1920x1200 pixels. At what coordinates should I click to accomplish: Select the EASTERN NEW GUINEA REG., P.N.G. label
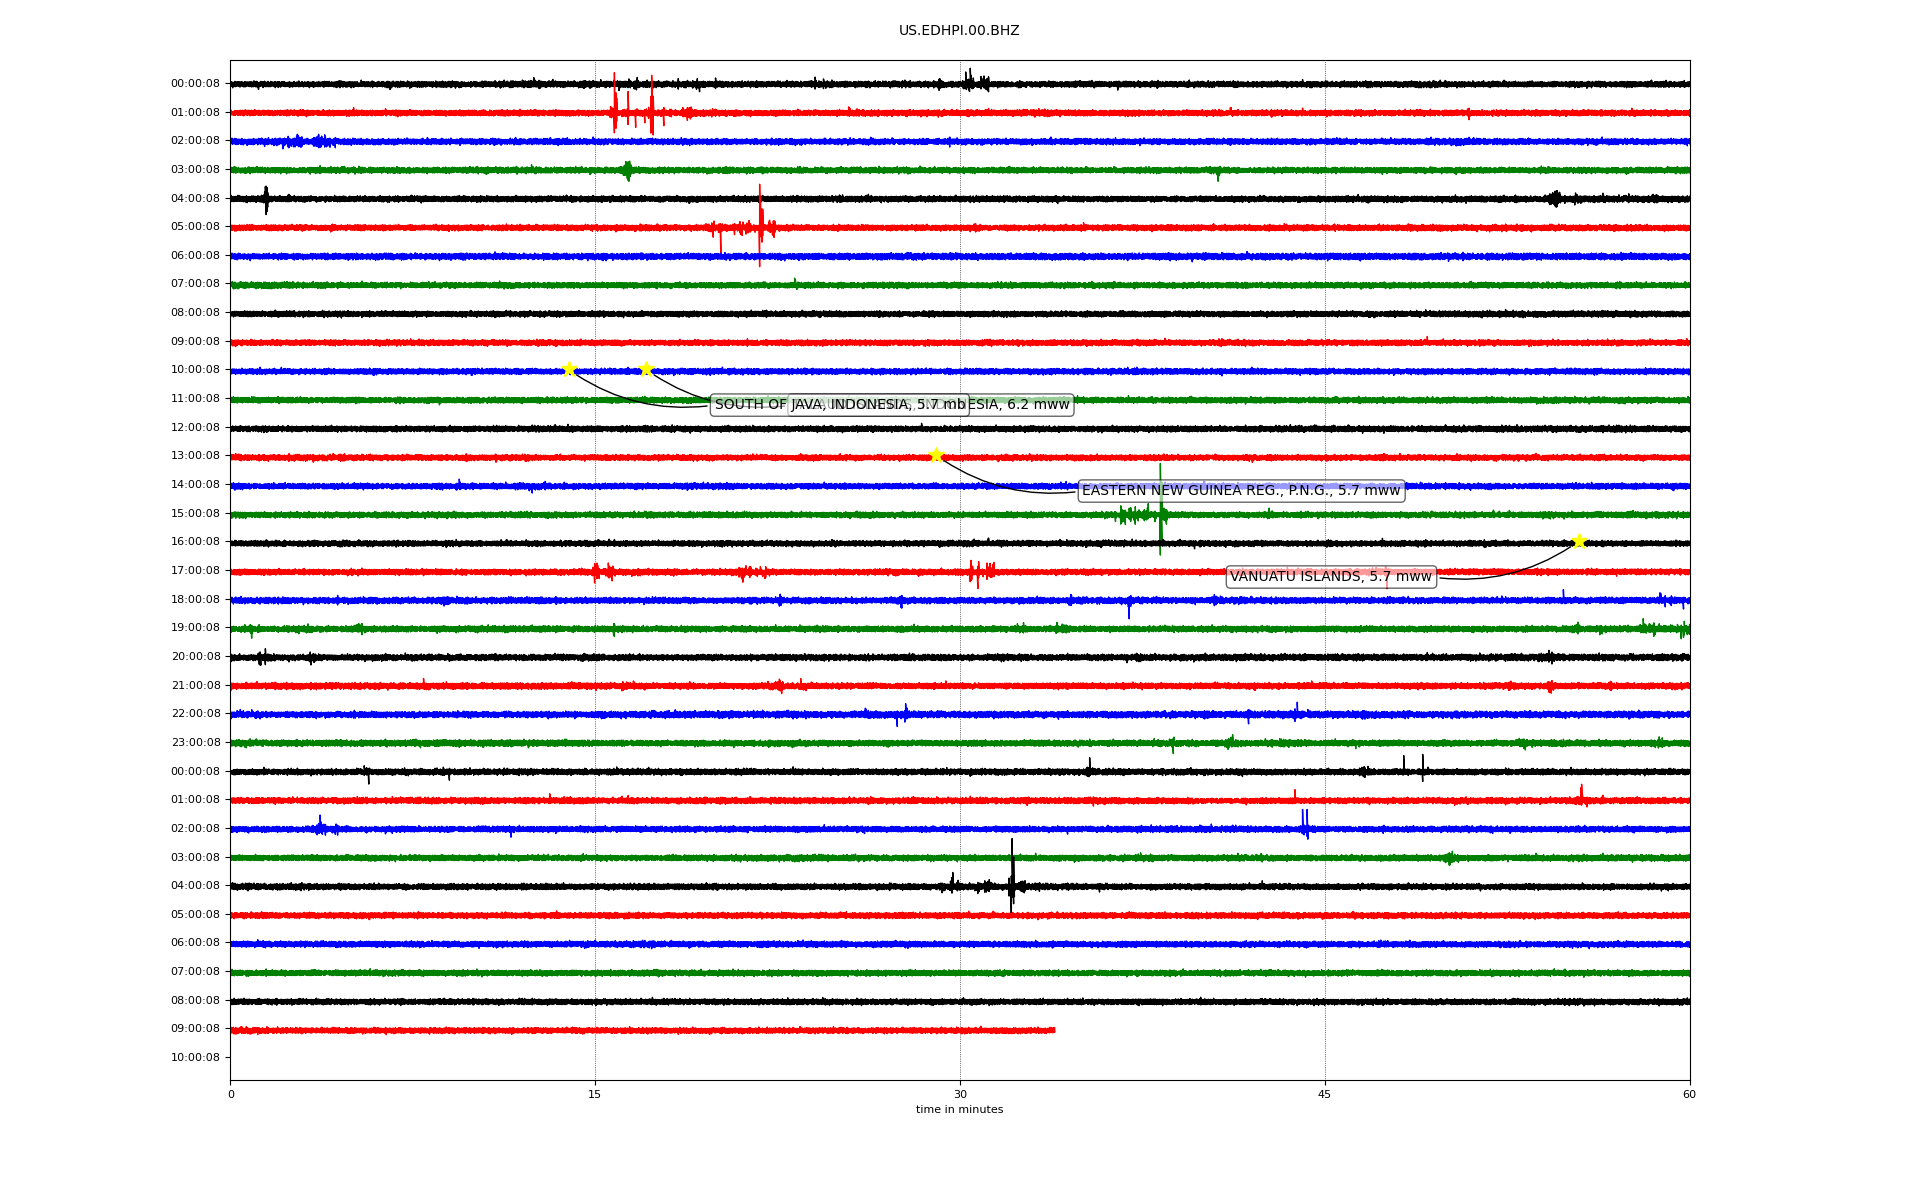1241,491
